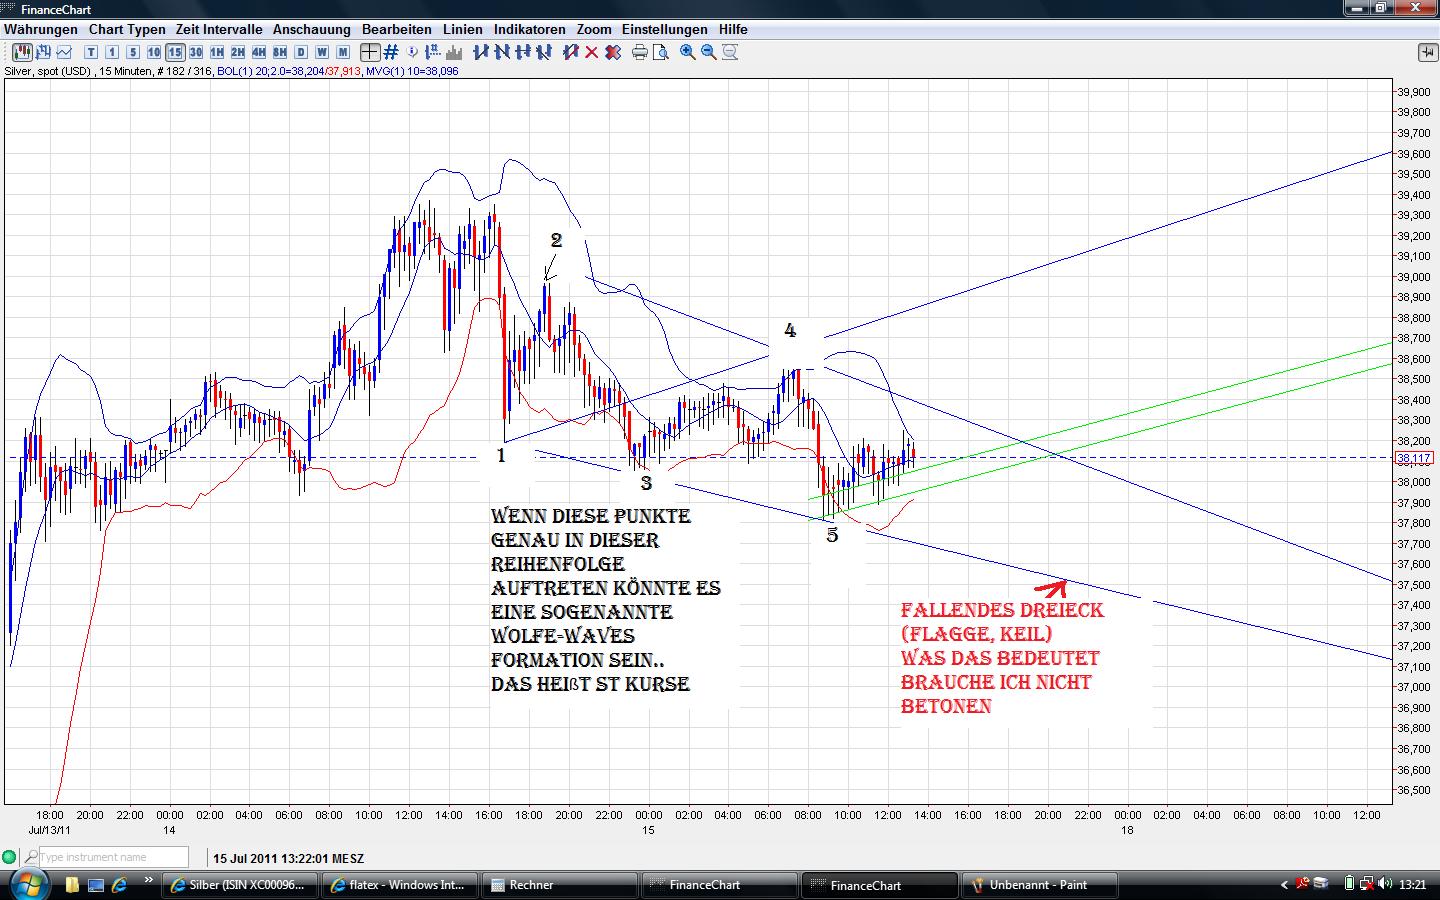This screenshot has height=900, width=1440.
Task: Toggle the active 15-minute interval button
Action: pyautogui.click(x=175, y=52)
